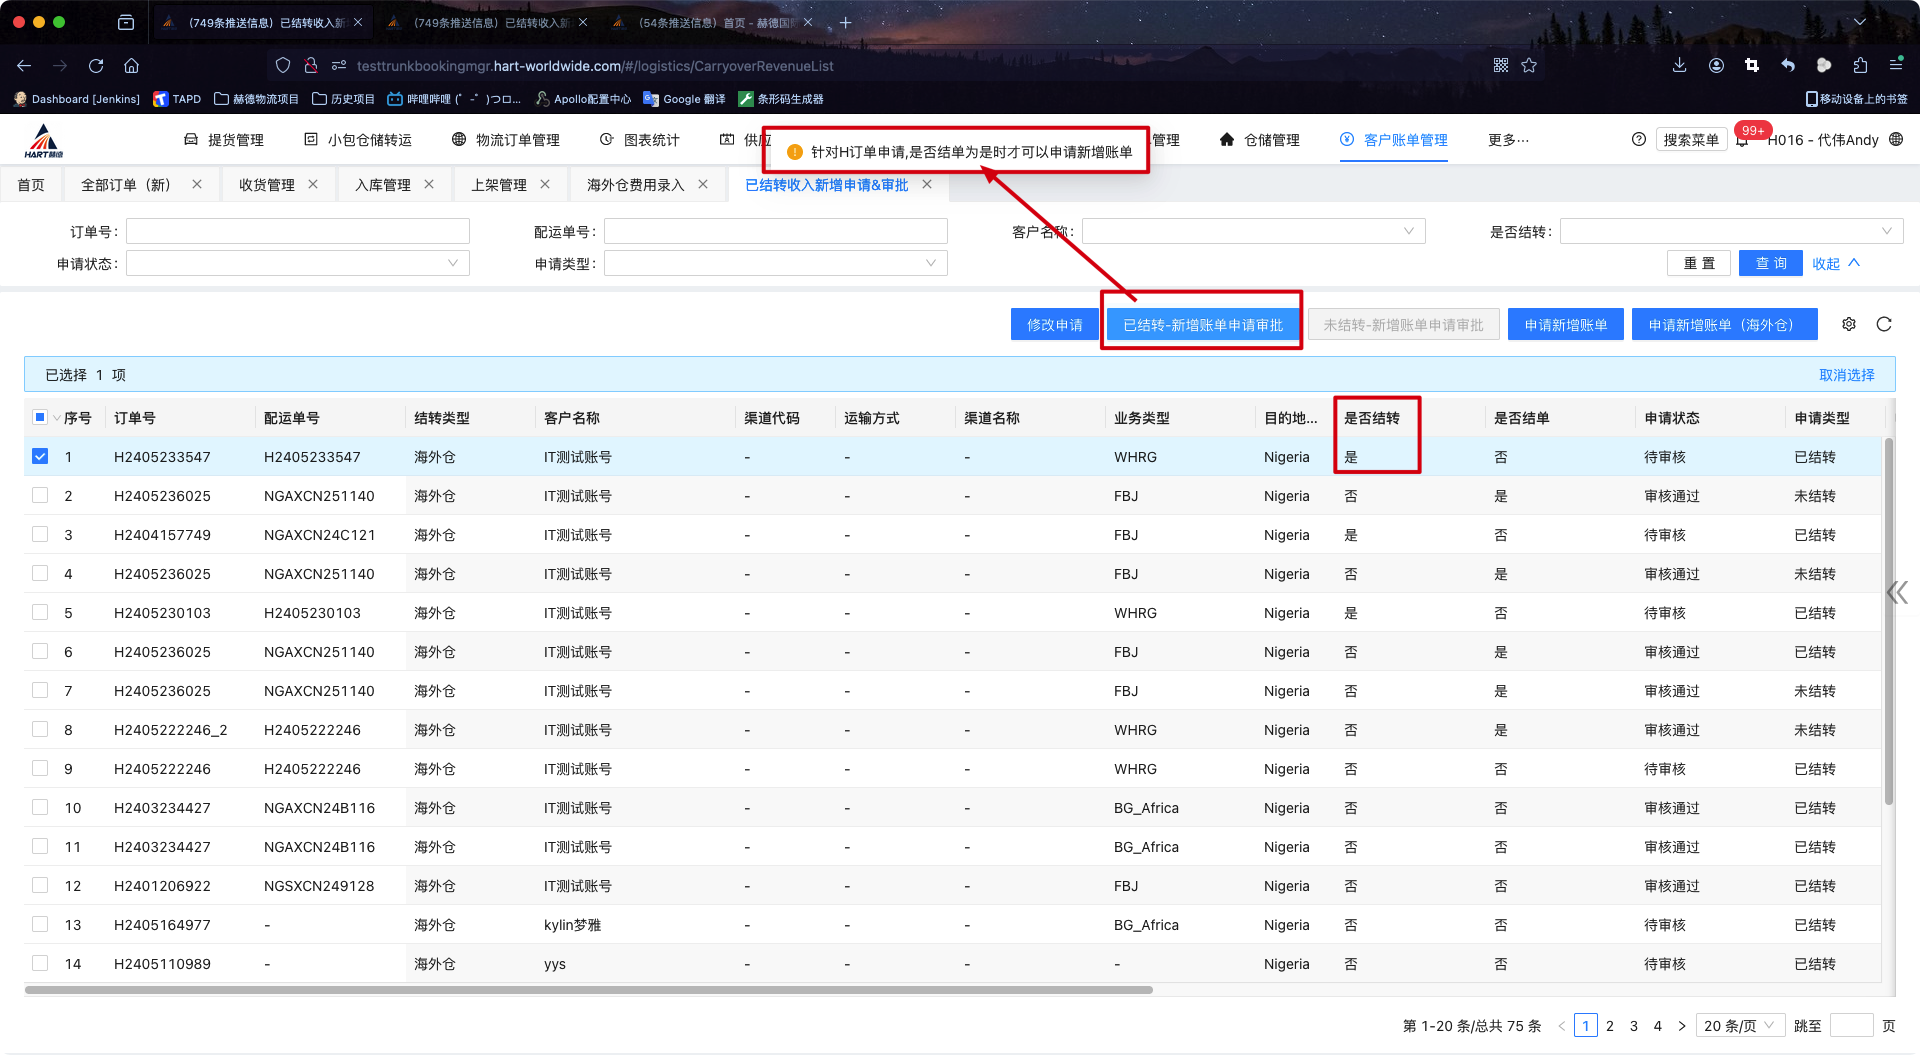Reload the page in browser toolbar
1920x1055 pixels.
click(x=96, y=66)
